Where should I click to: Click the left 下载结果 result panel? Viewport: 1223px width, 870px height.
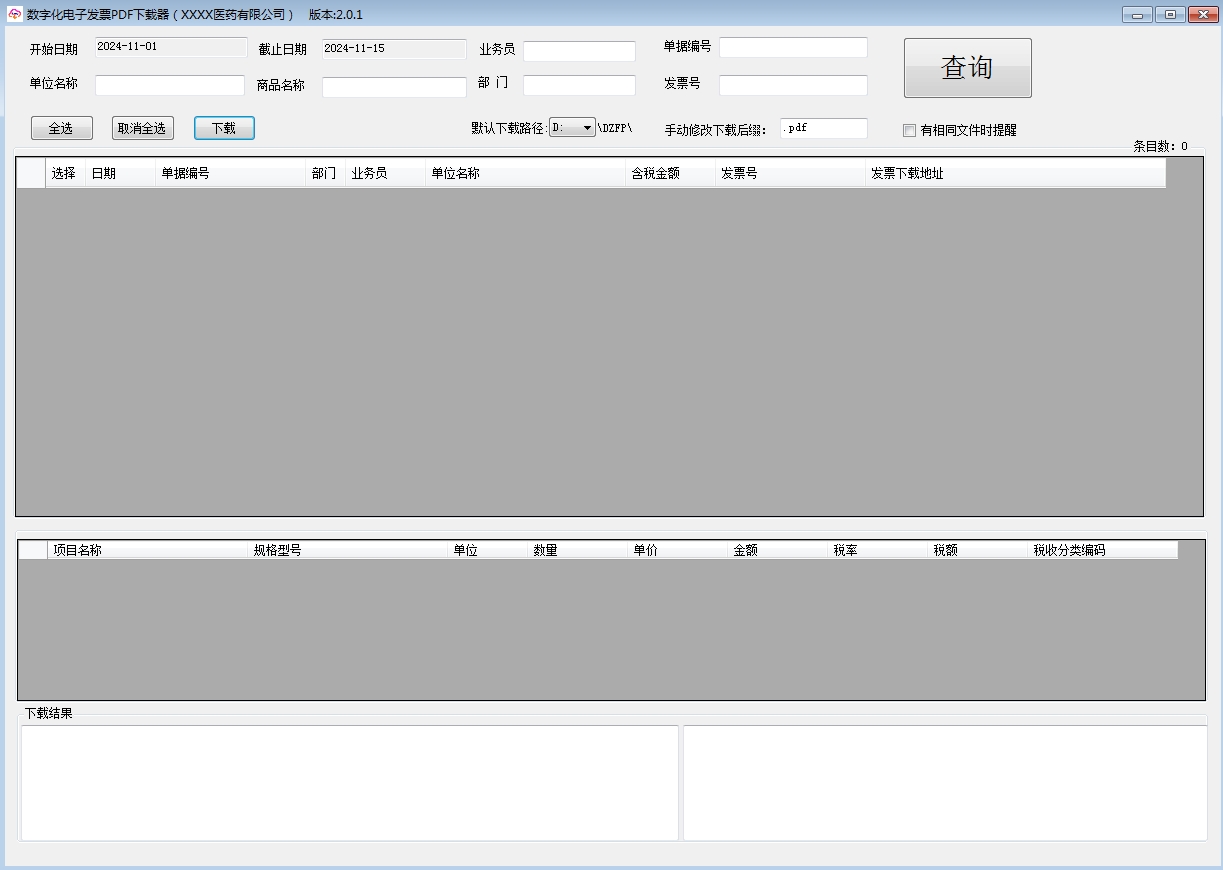(x=348, y=782)
